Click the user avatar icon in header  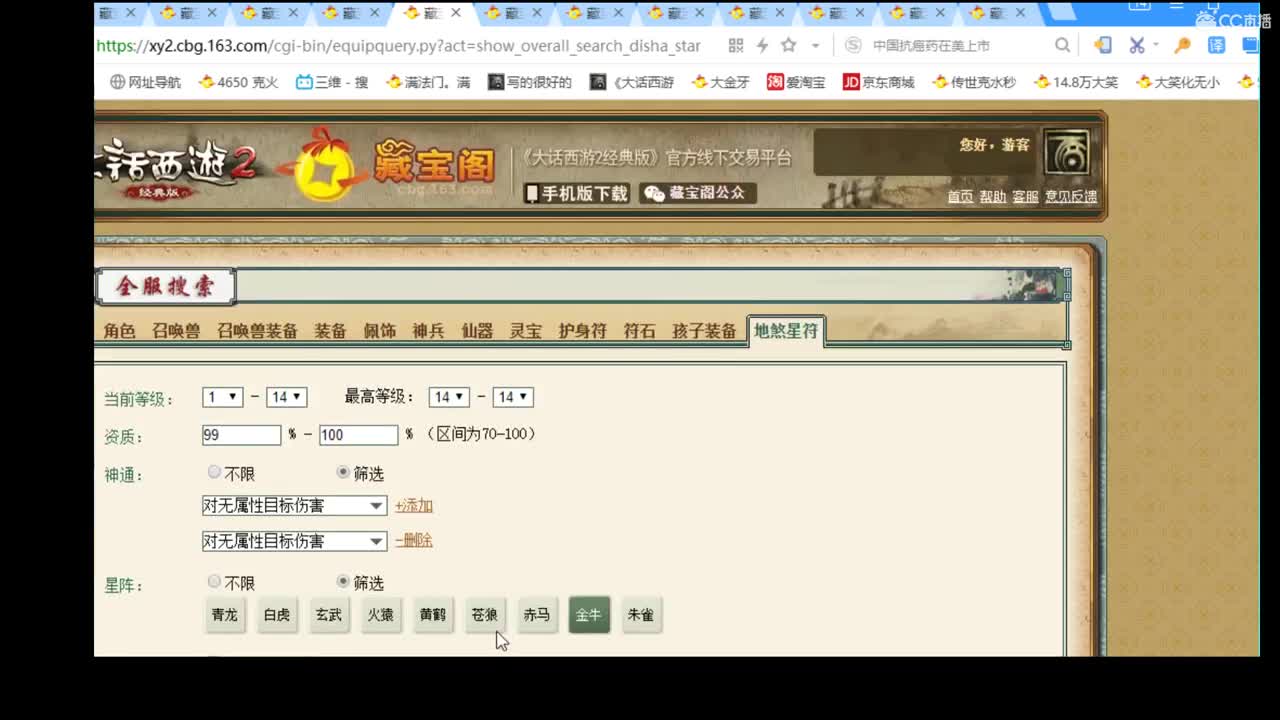click(1066, 153)
